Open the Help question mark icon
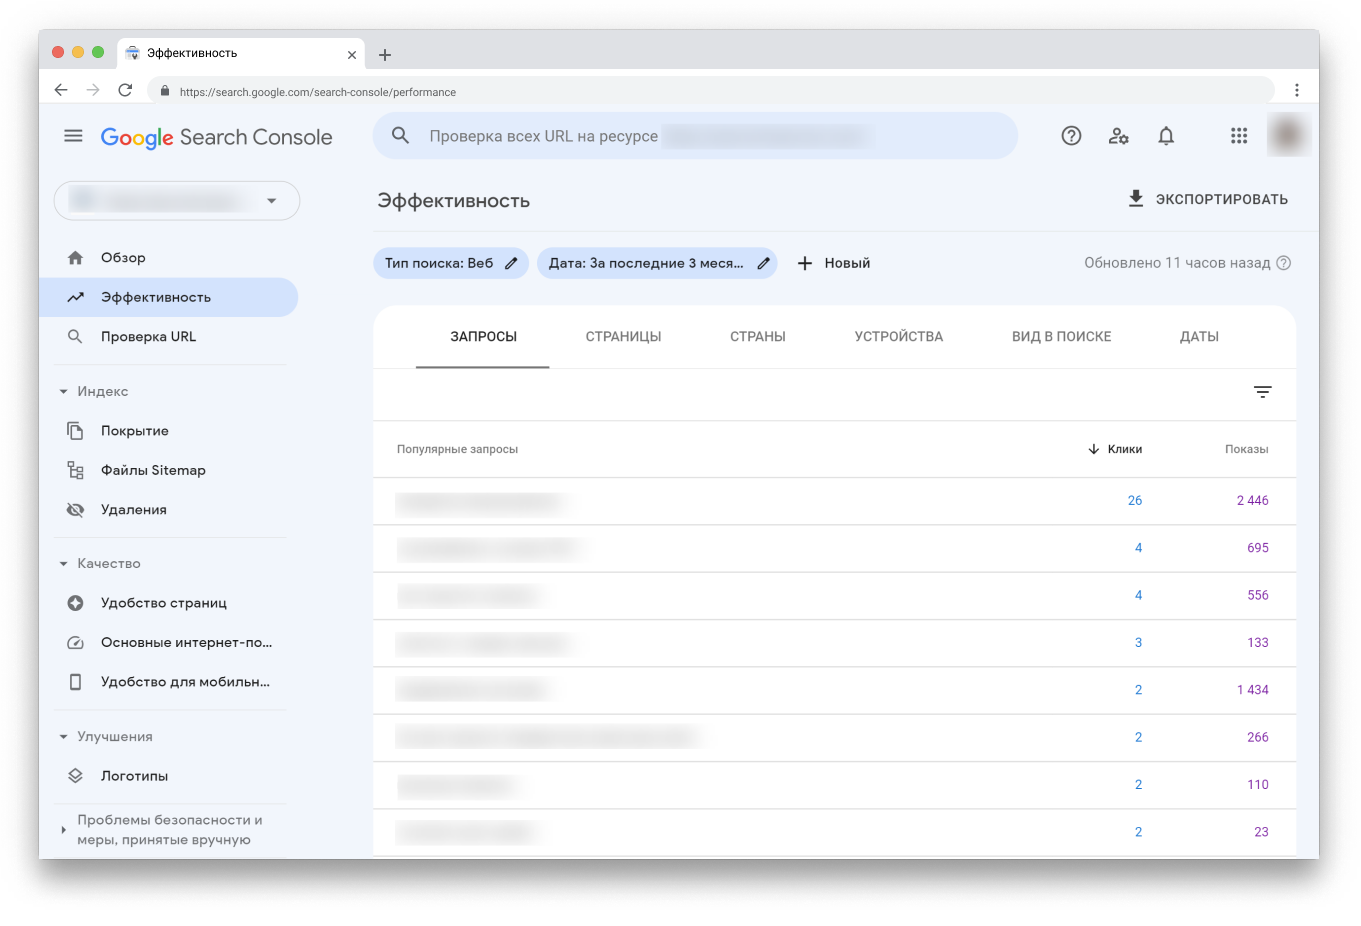This screenshot has height=926, width=1361. [1071, 135]
